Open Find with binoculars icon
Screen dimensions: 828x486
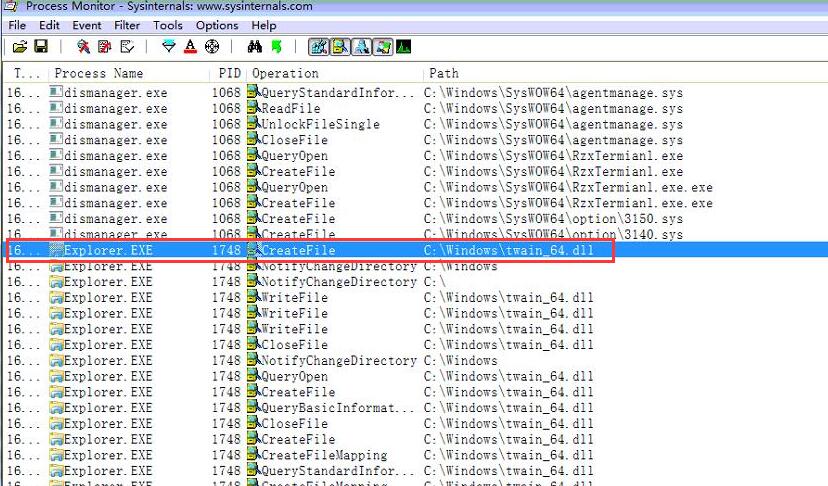[255, 47]
